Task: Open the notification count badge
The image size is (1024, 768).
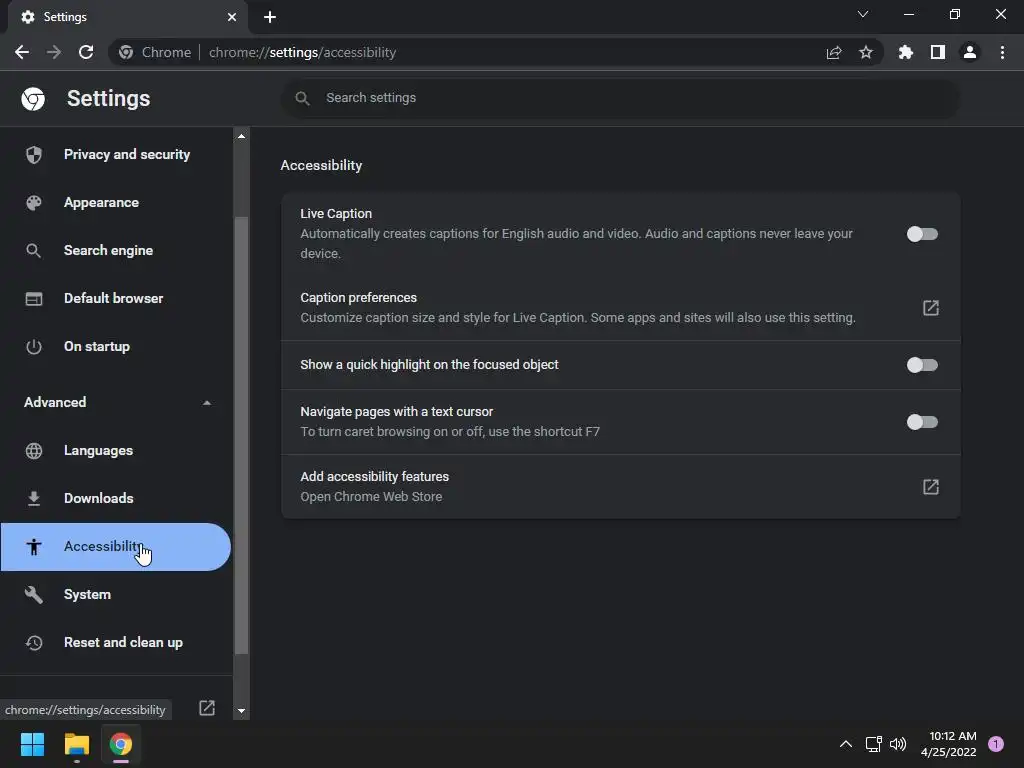Action: (x=996, y=744)
